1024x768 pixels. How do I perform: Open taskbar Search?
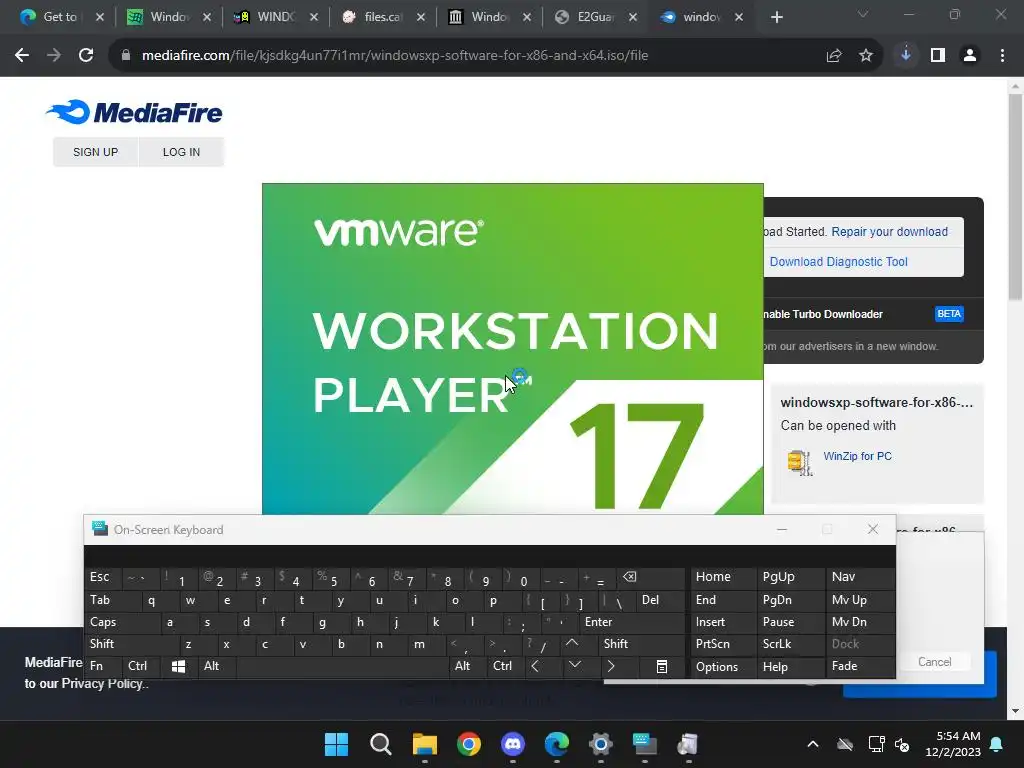[x=381, y=744]
